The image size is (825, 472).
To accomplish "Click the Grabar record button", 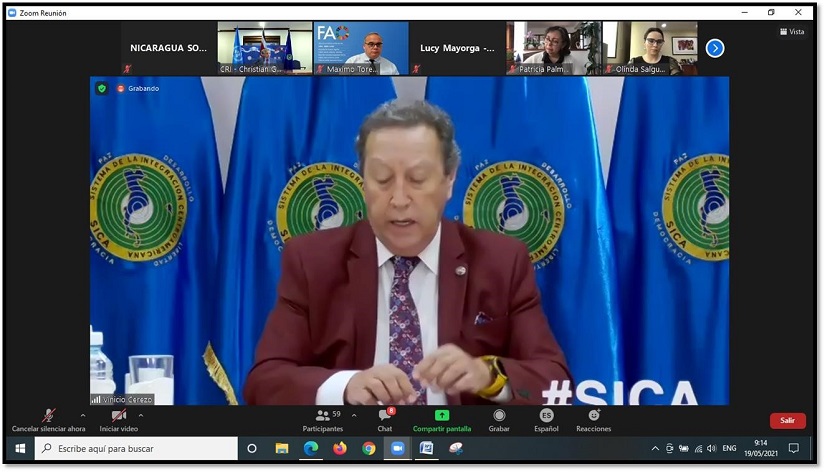I will (x=499, y=420).
